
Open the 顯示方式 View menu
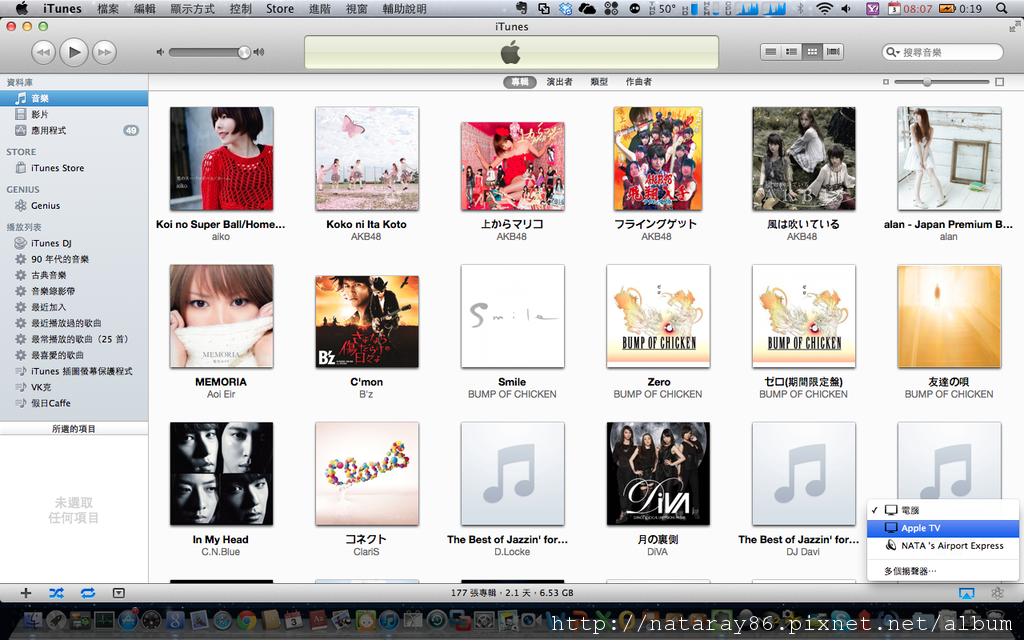[193, 8]
